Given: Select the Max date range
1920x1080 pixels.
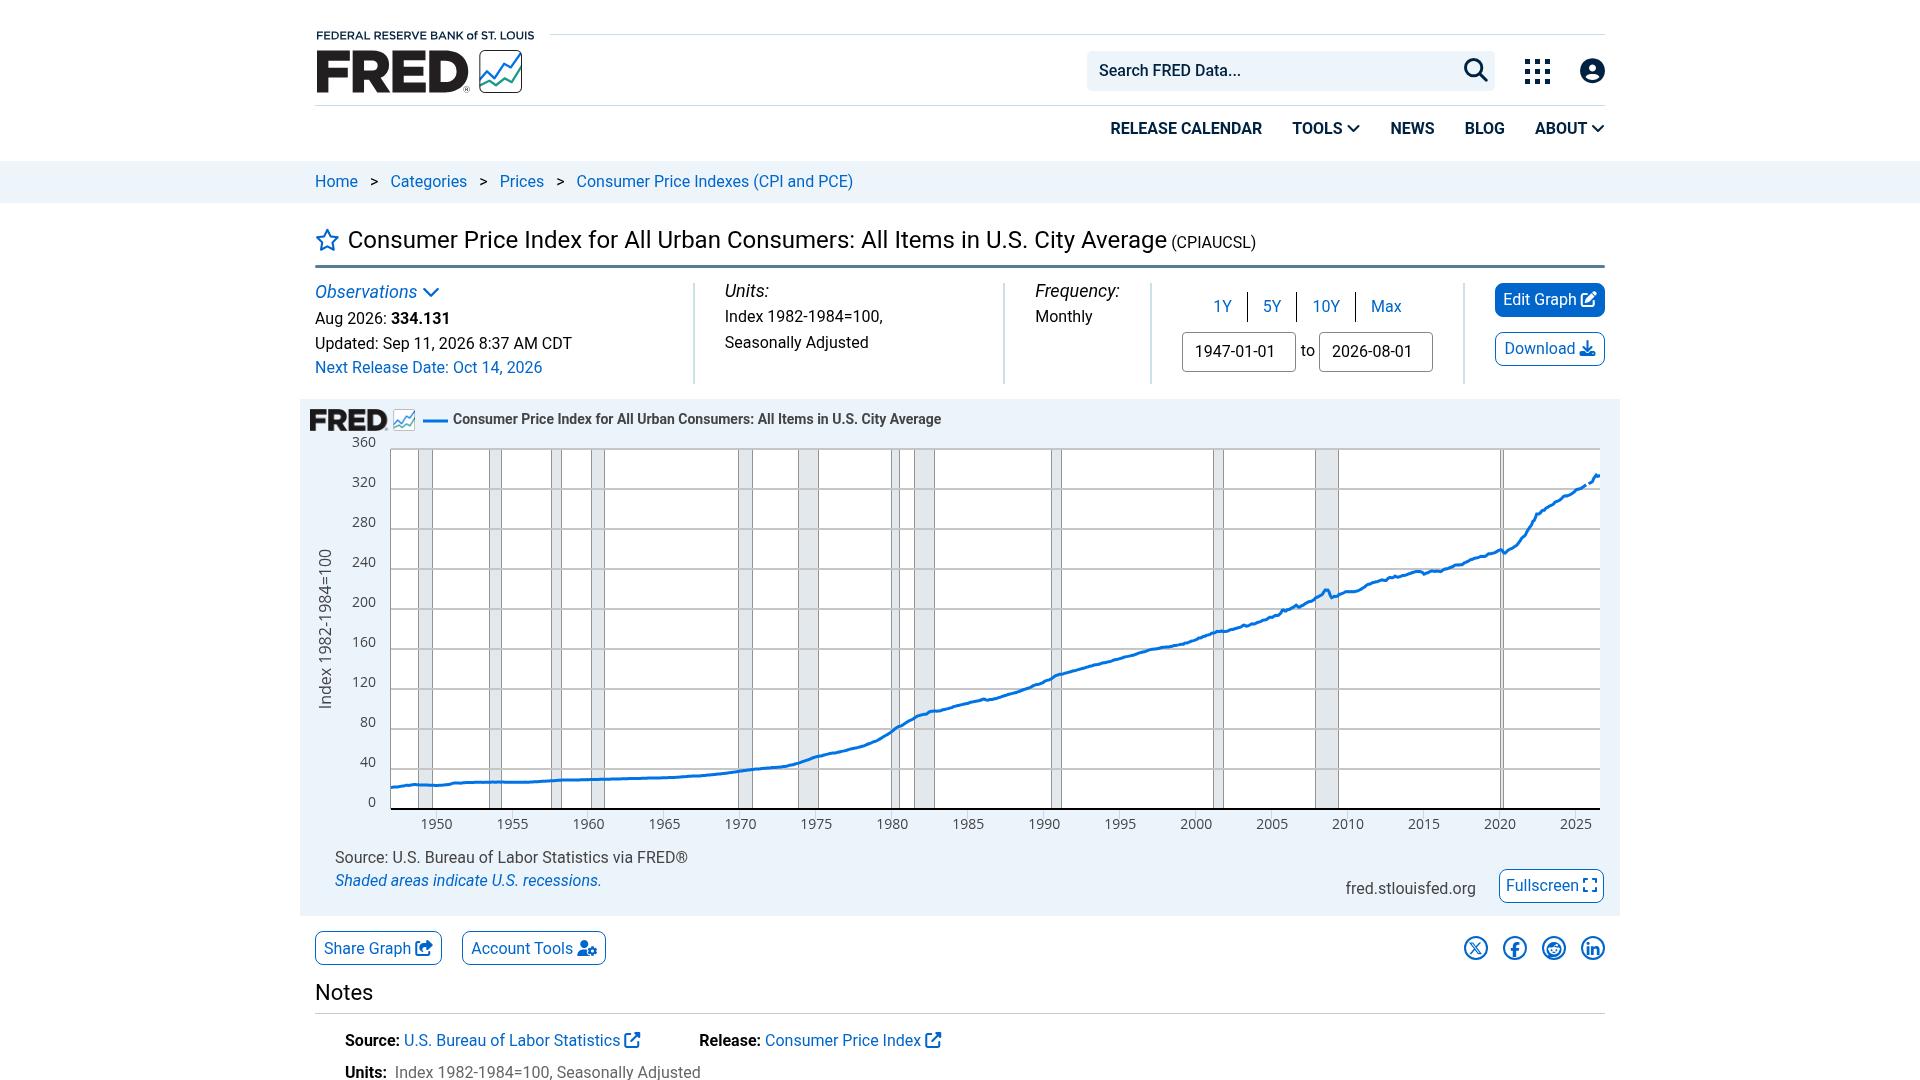Looking at the screenshot, I should 1386,306.
